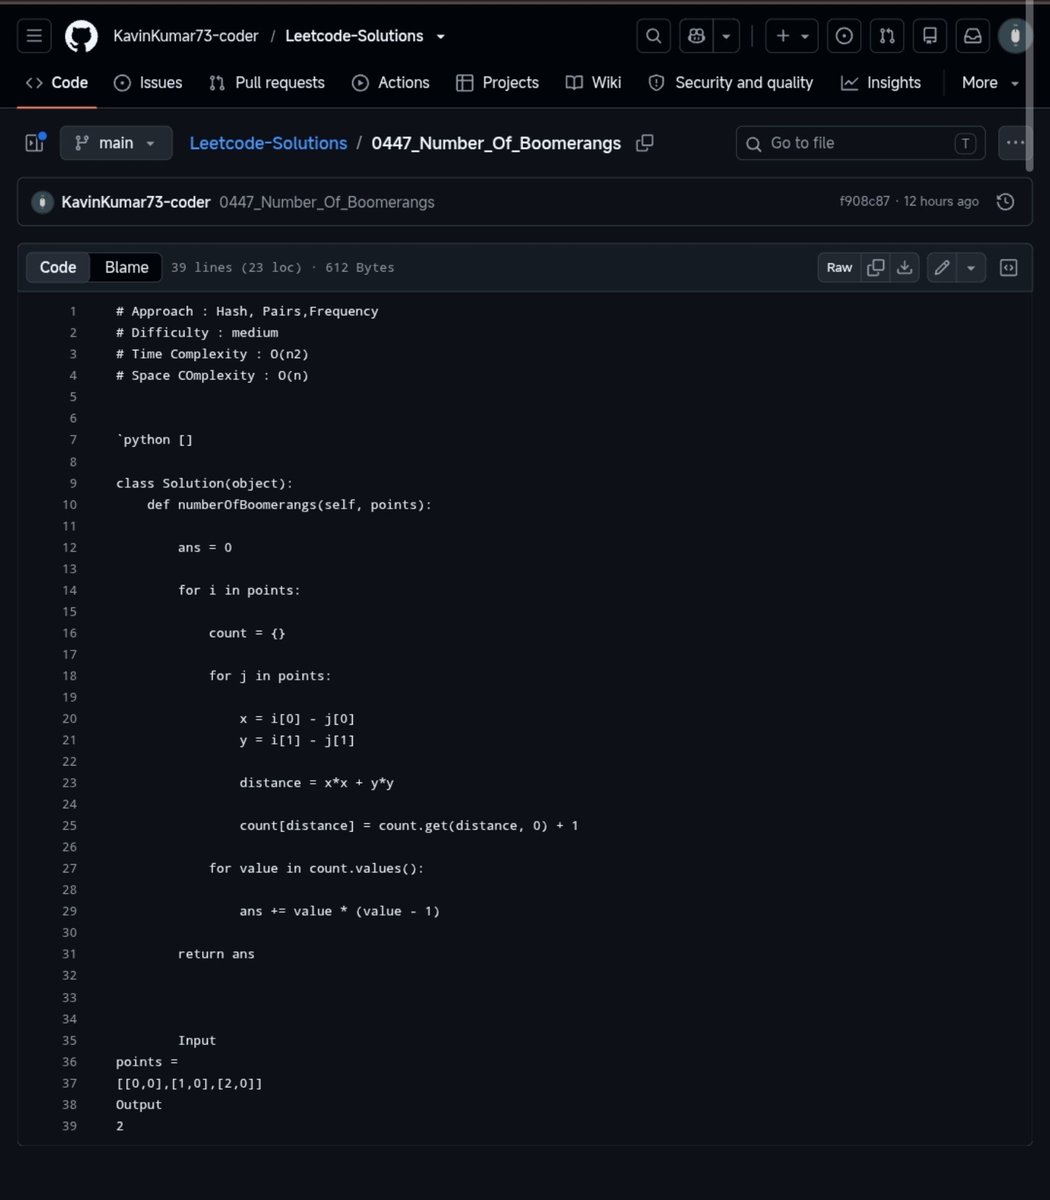Open the create new plus menu

[x=792, y=36]
